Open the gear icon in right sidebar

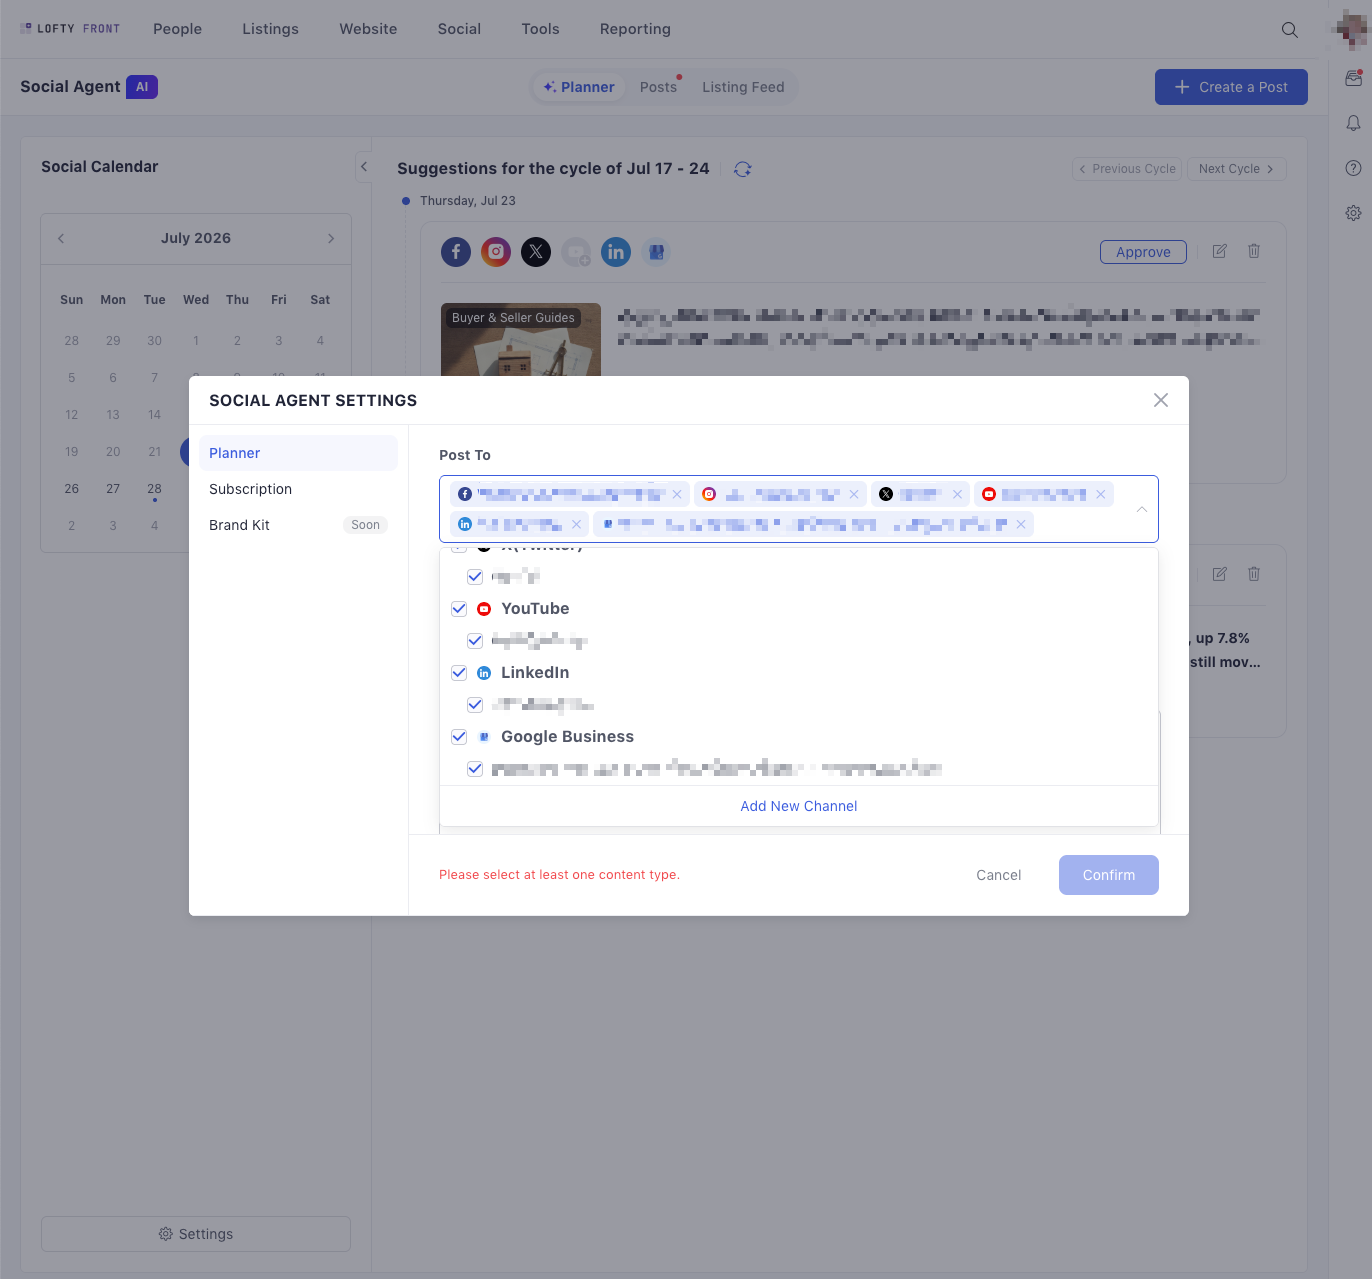(1353, 213)
